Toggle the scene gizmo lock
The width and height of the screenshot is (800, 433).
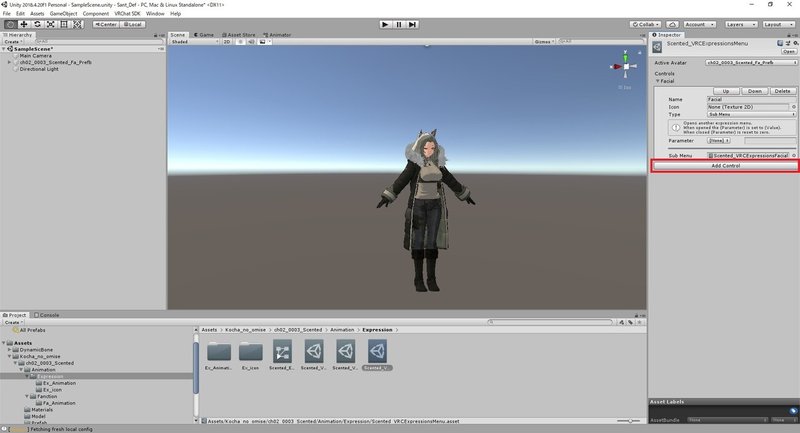click(640, 53)
